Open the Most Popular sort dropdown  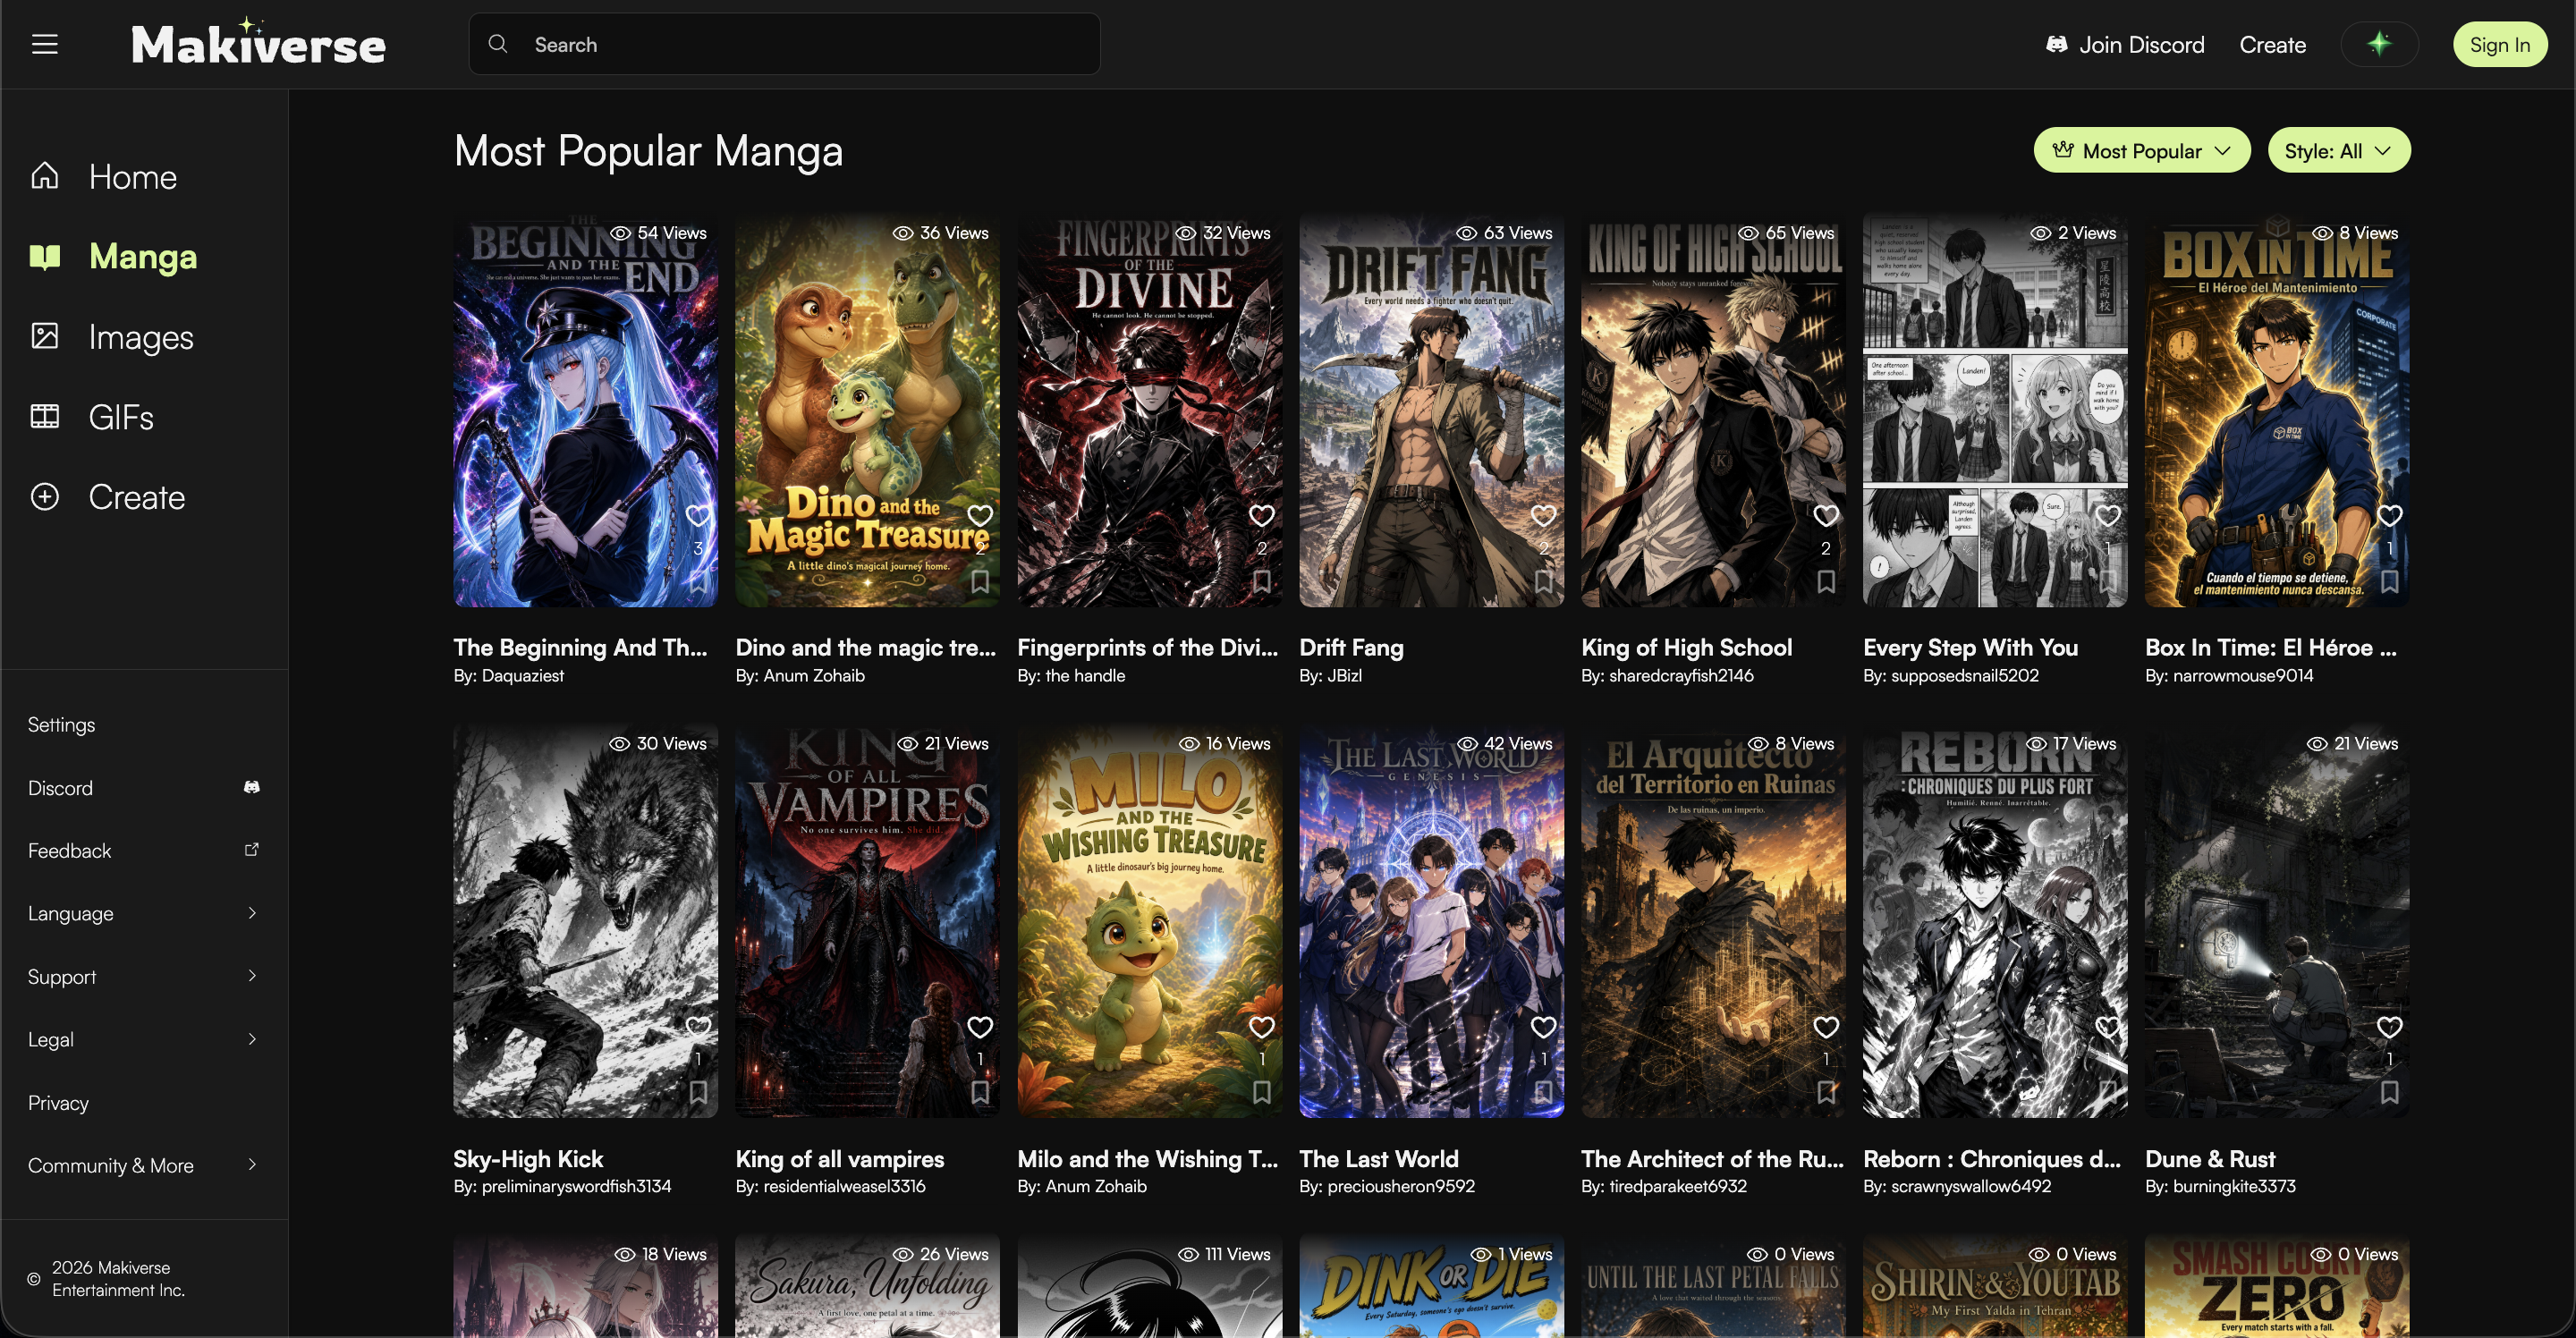2142,150
